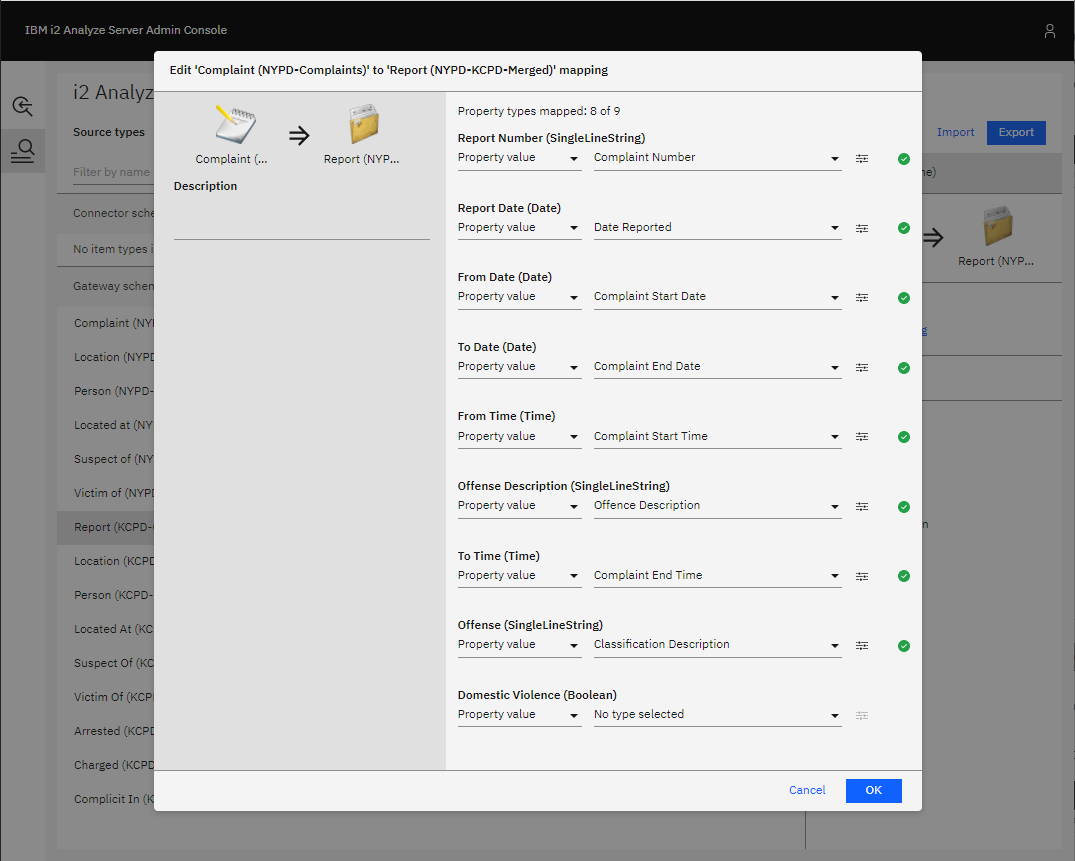Open settings icon for Report Number mapping

coord(862,158)
